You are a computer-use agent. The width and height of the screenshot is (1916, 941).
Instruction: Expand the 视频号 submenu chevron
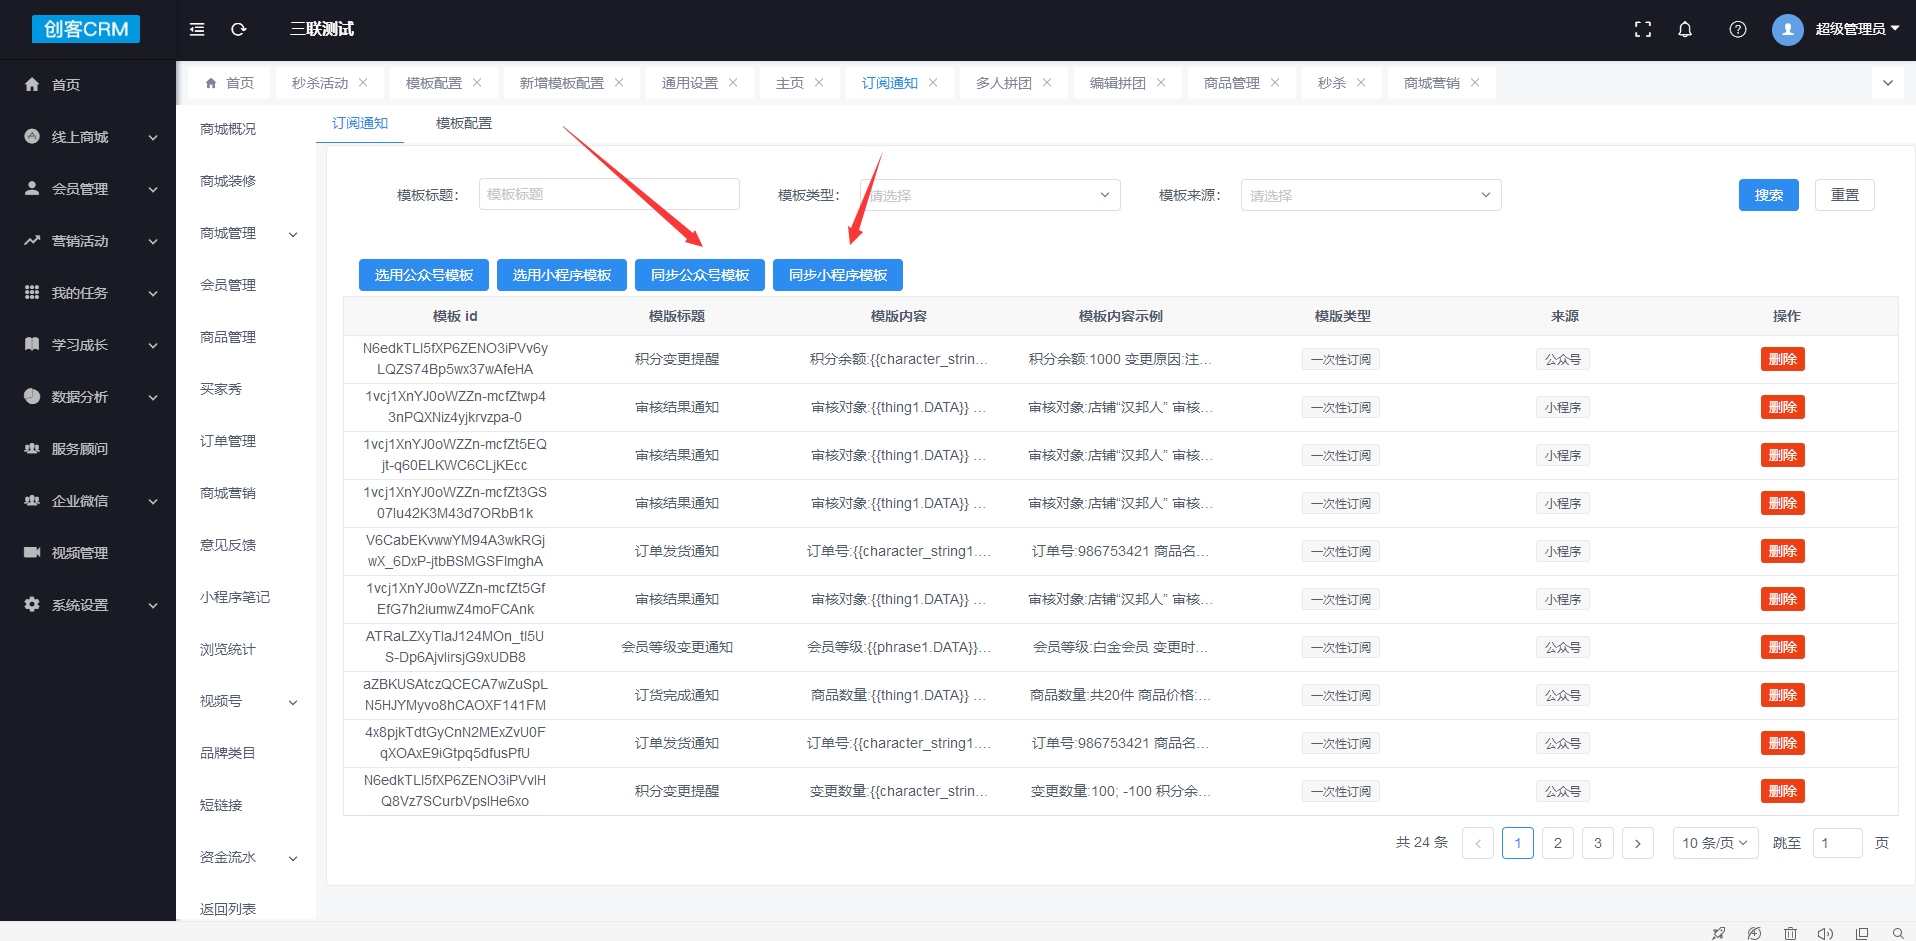[293, 702]
